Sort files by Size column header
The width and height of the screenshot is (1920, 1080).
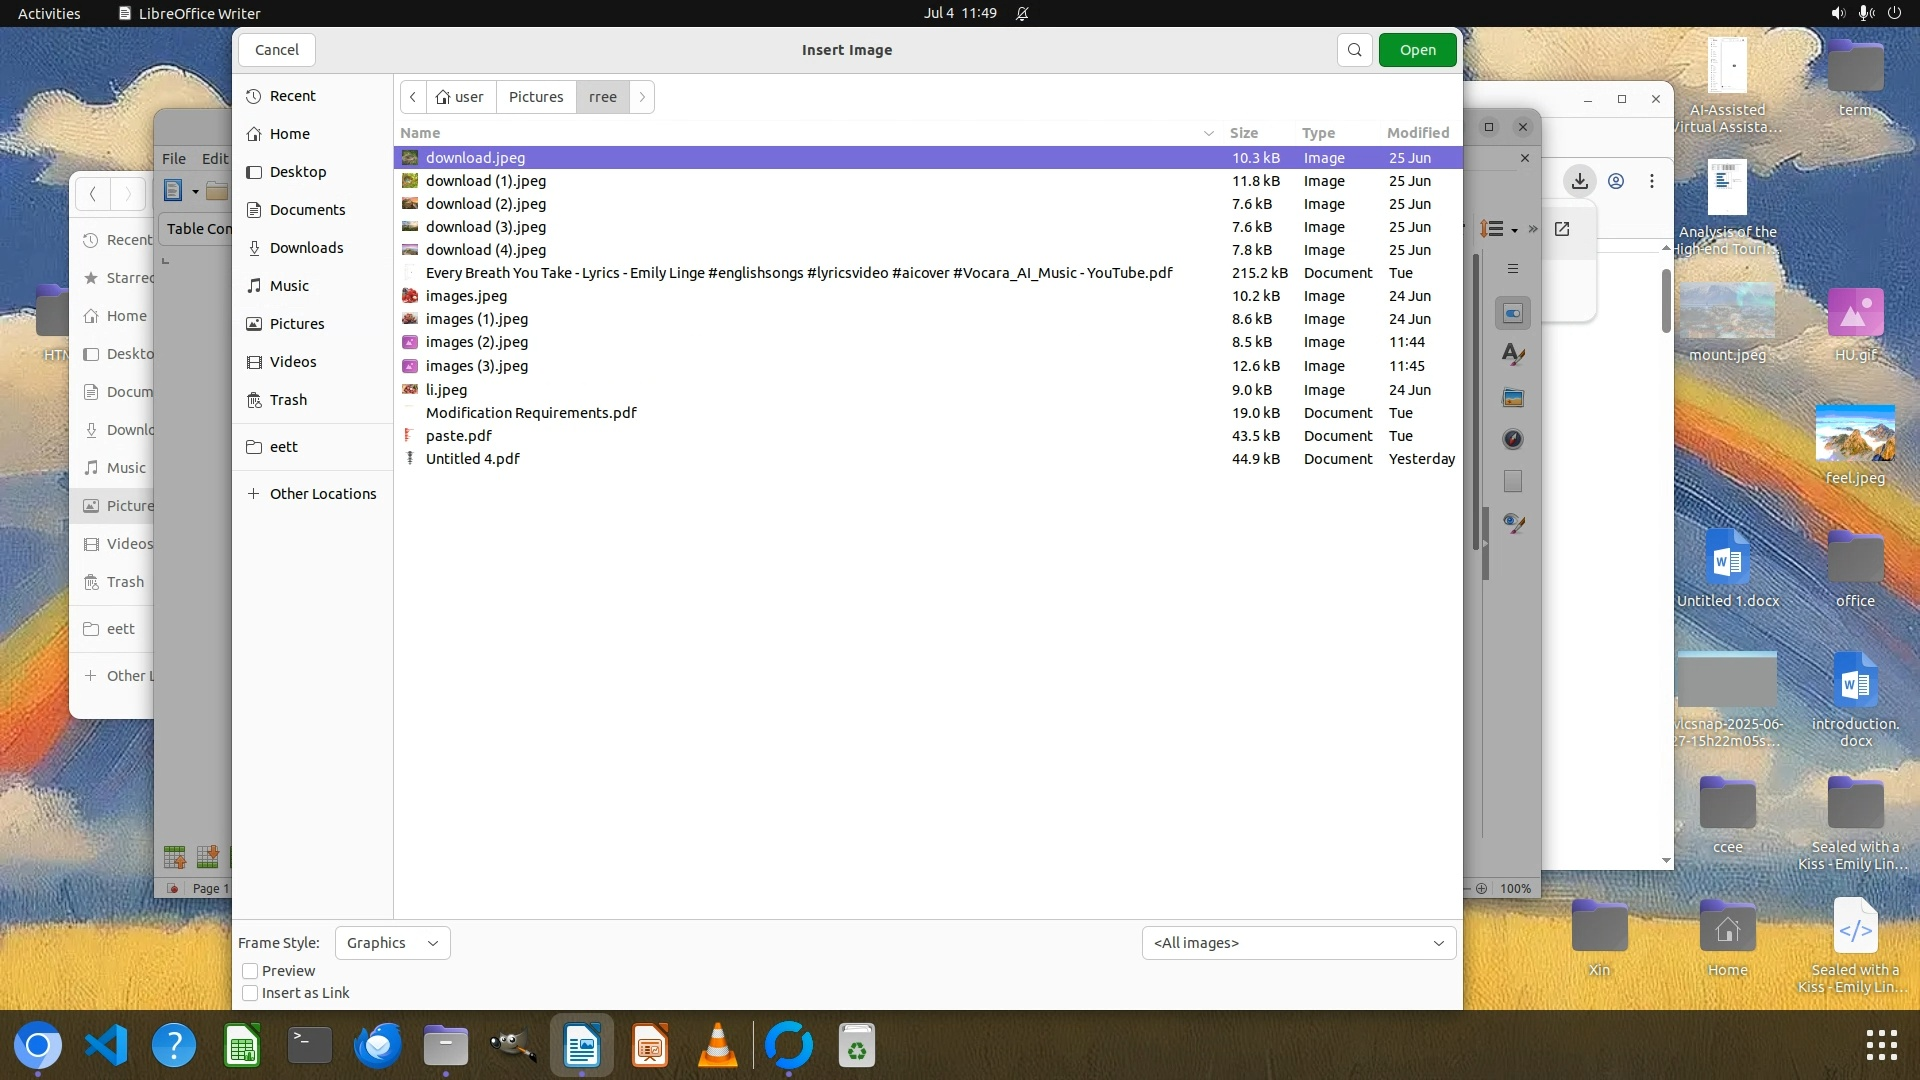[x=1243, y=133]
